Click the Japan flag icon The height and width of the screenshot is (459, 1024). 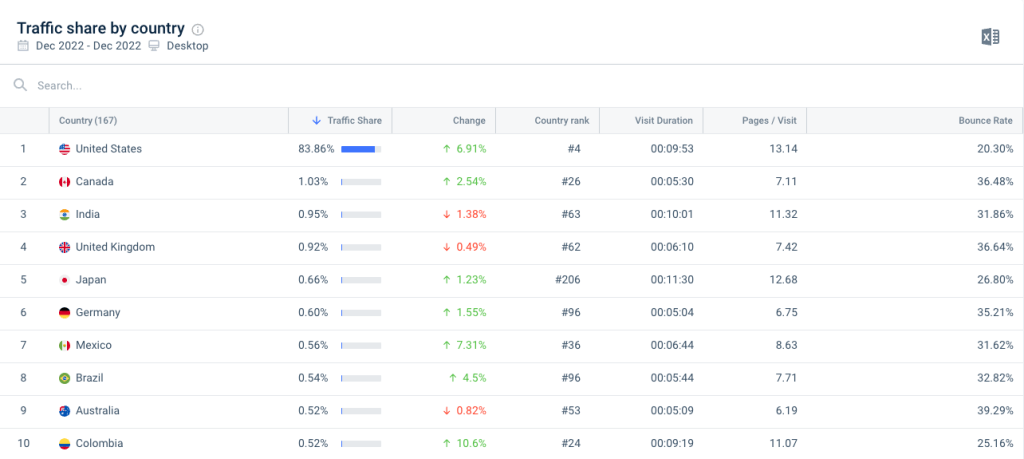pos(65,280)
